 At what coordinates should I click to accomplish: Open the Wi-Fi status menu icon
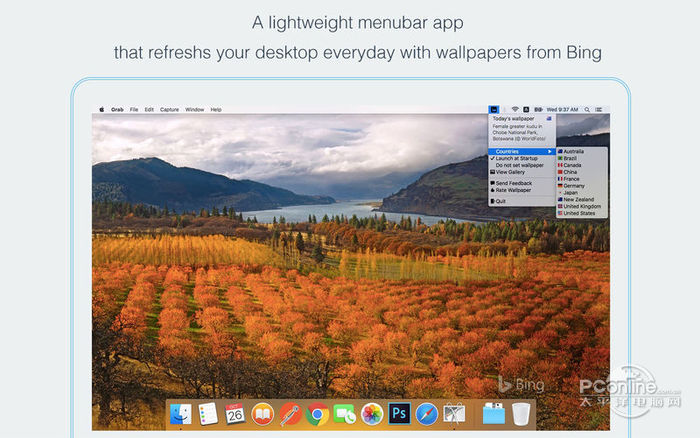coord(515,109)
